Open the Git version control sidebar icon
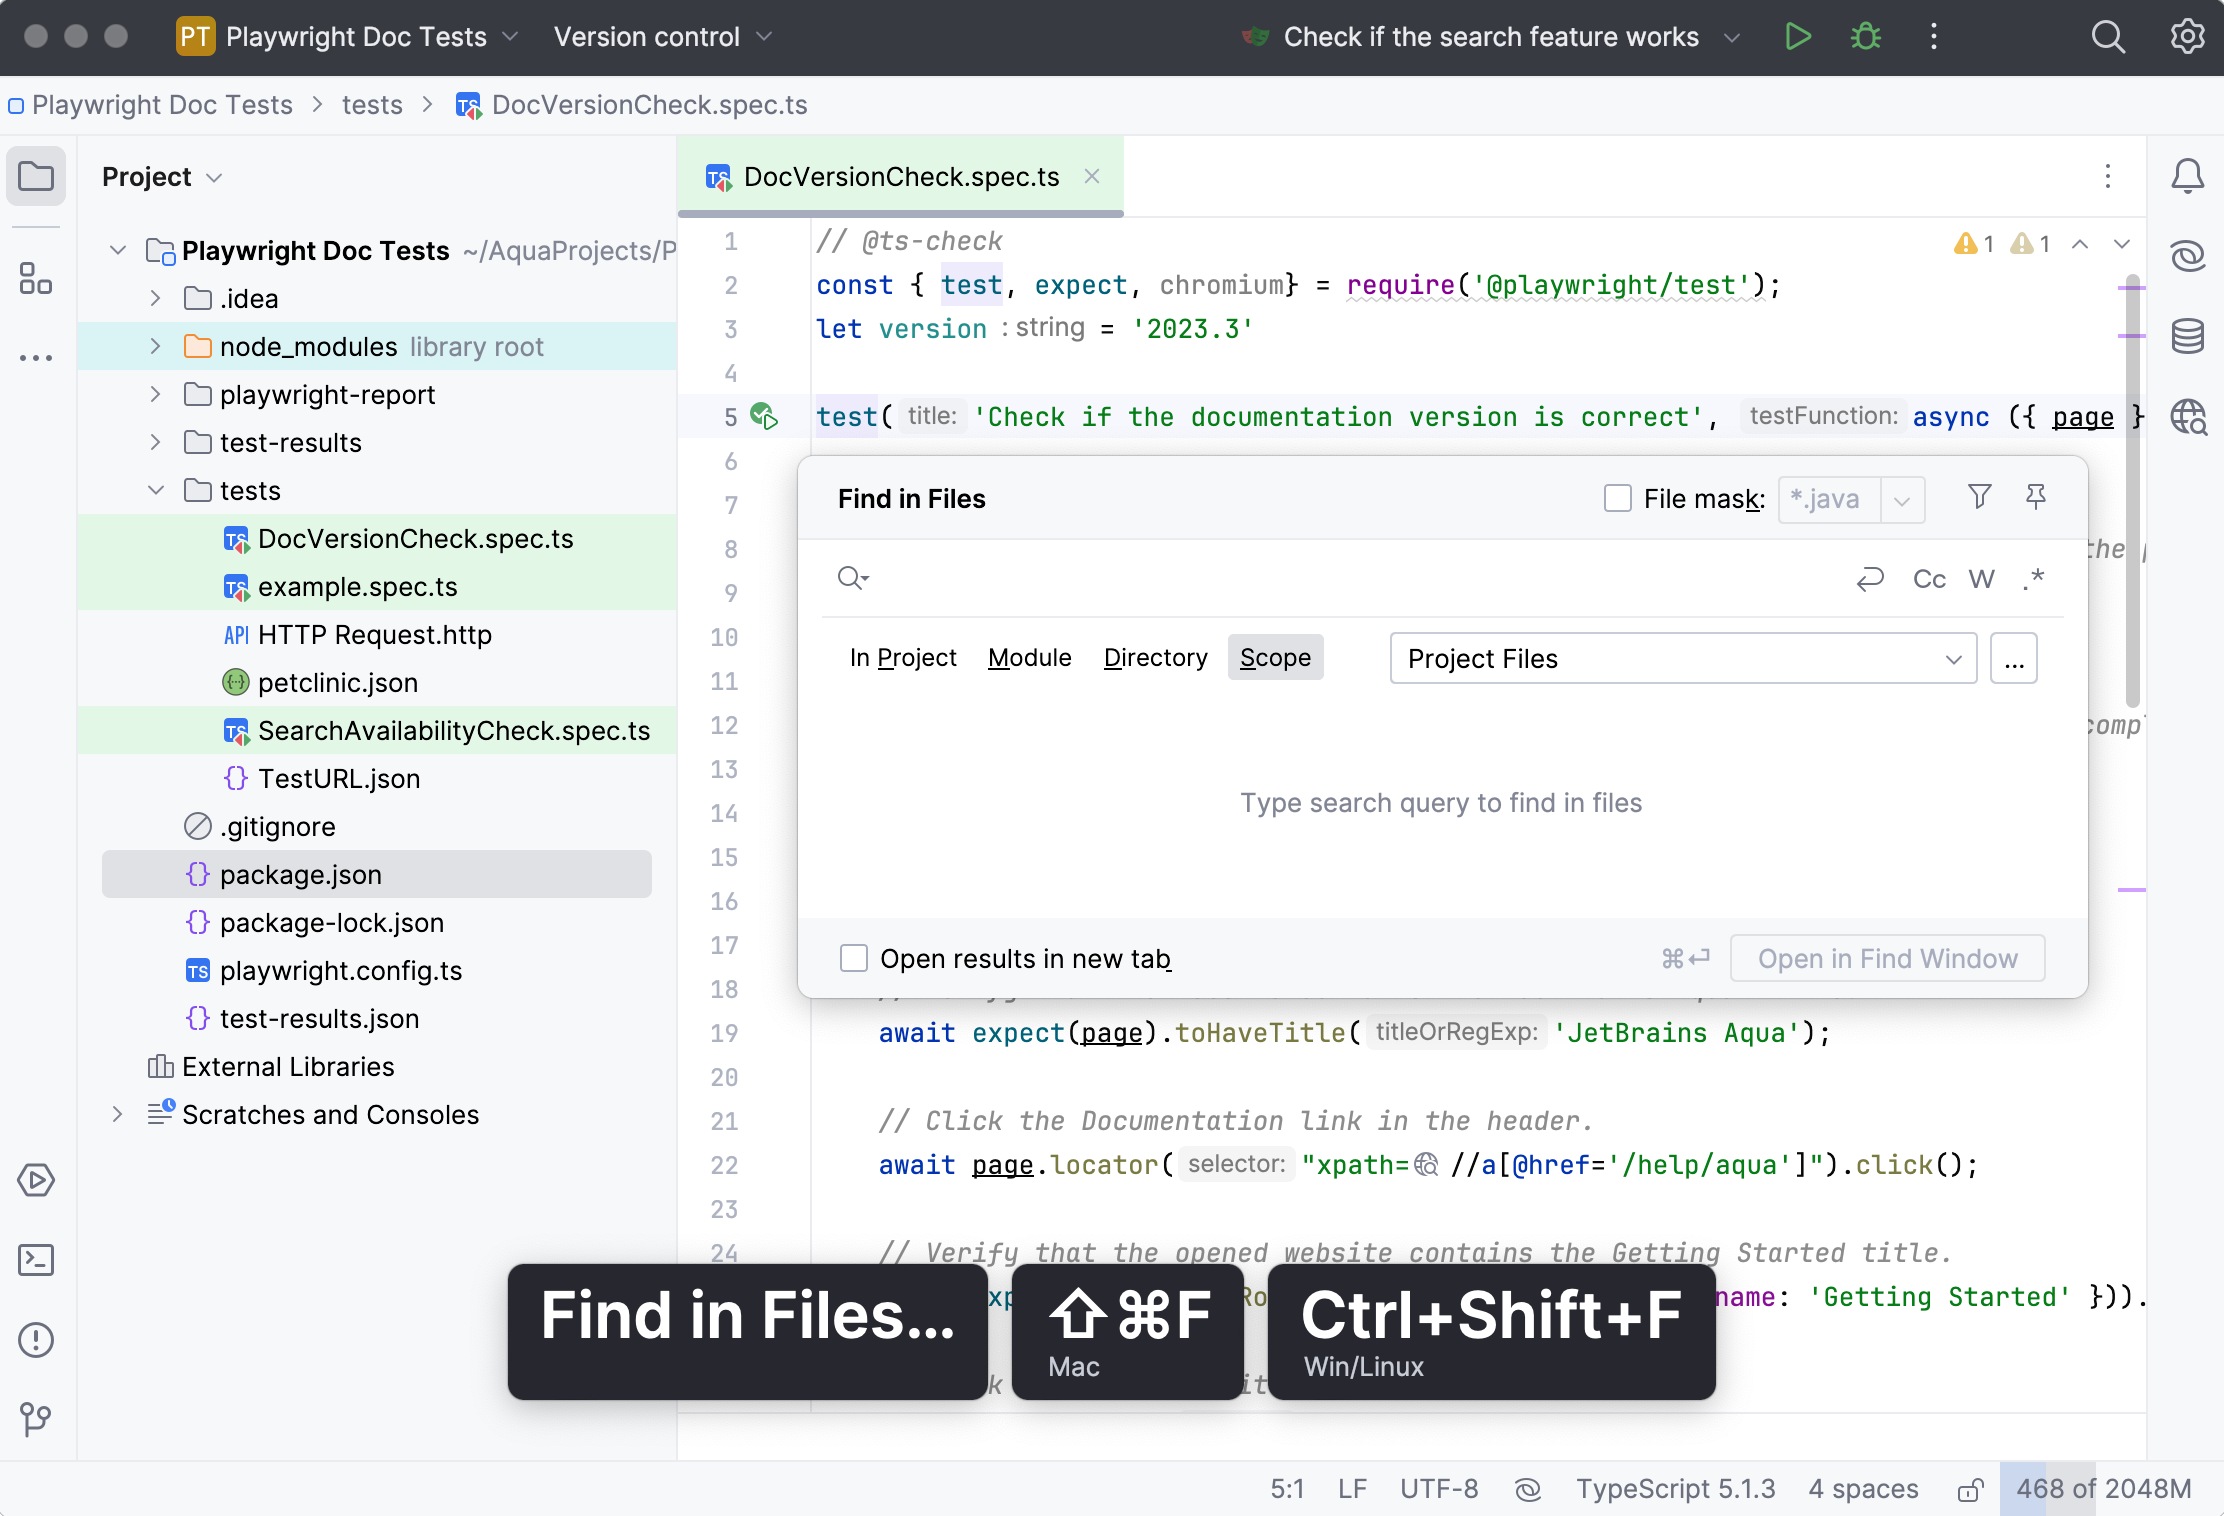The image size is (2224, 1516). pos(36,1419)
